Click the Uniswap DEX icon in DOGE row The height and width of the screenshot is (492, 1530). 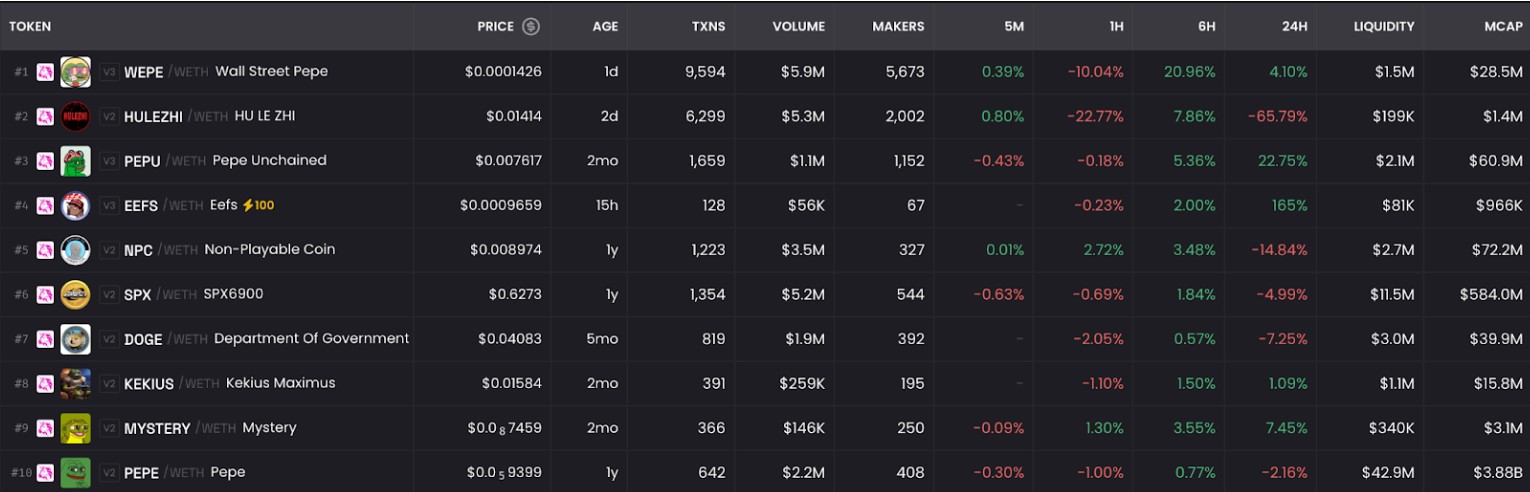[x=45, y=339]
